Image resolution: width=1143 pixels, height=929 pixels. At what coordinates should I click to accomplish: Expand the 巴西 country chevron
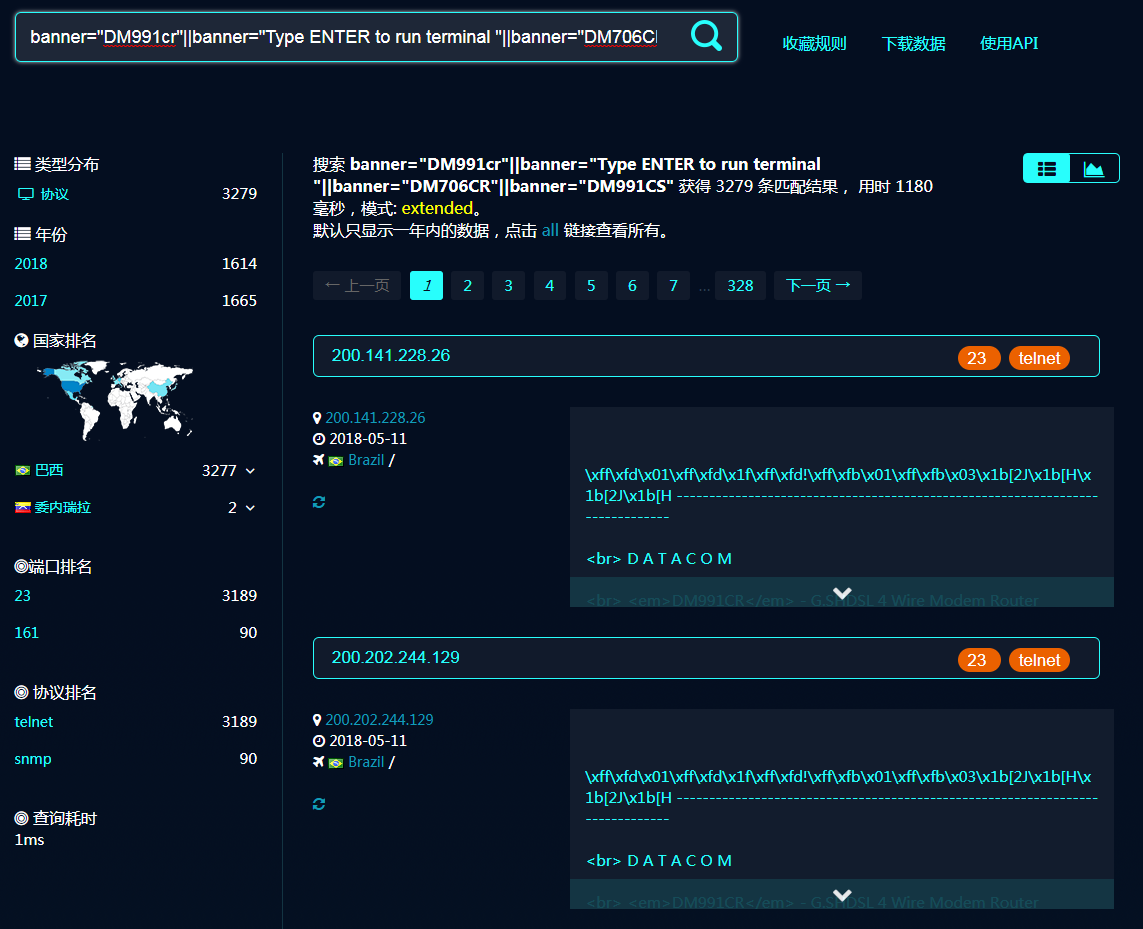251,471
